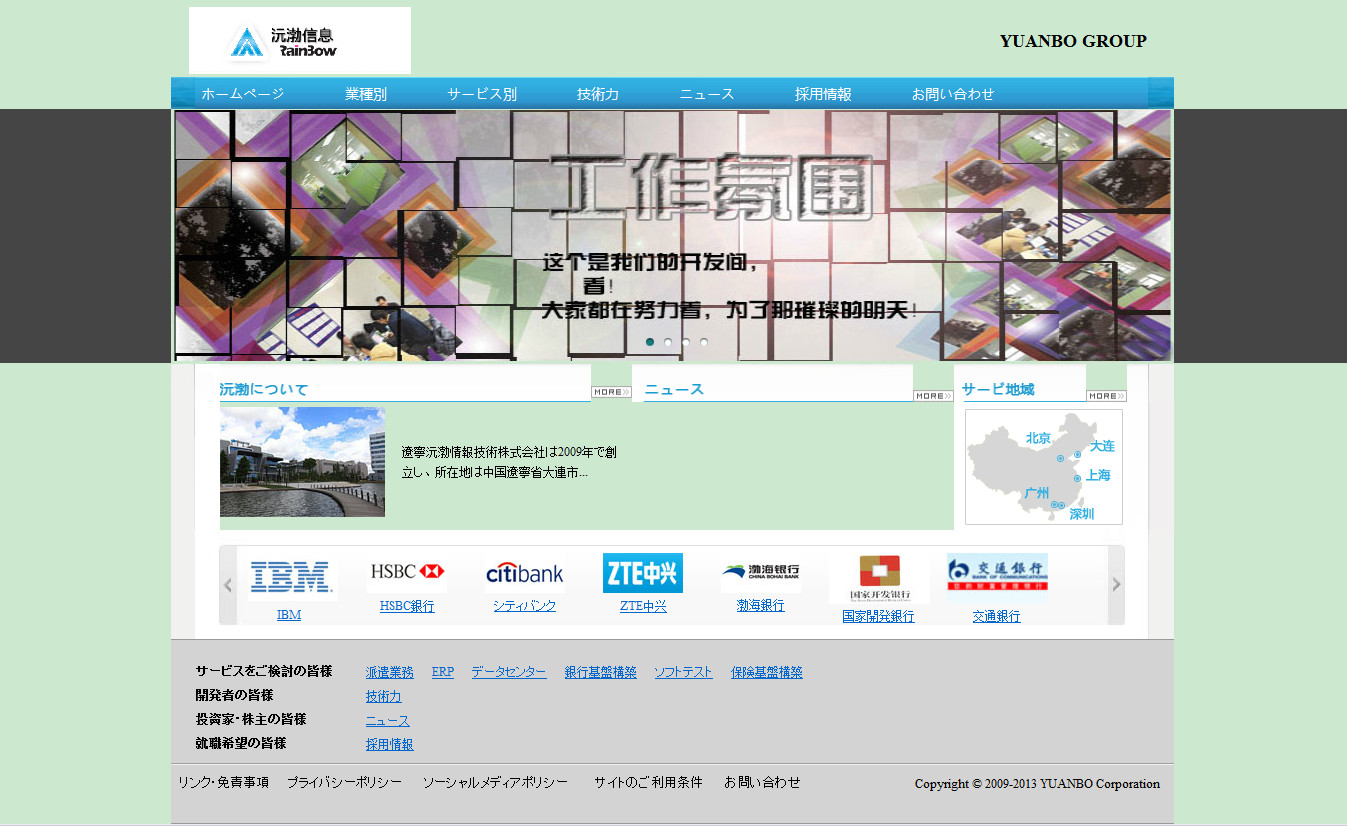Click the Rainbow company logo
The width and height of the screenshot is (1347, 826).
click(300, 40)
